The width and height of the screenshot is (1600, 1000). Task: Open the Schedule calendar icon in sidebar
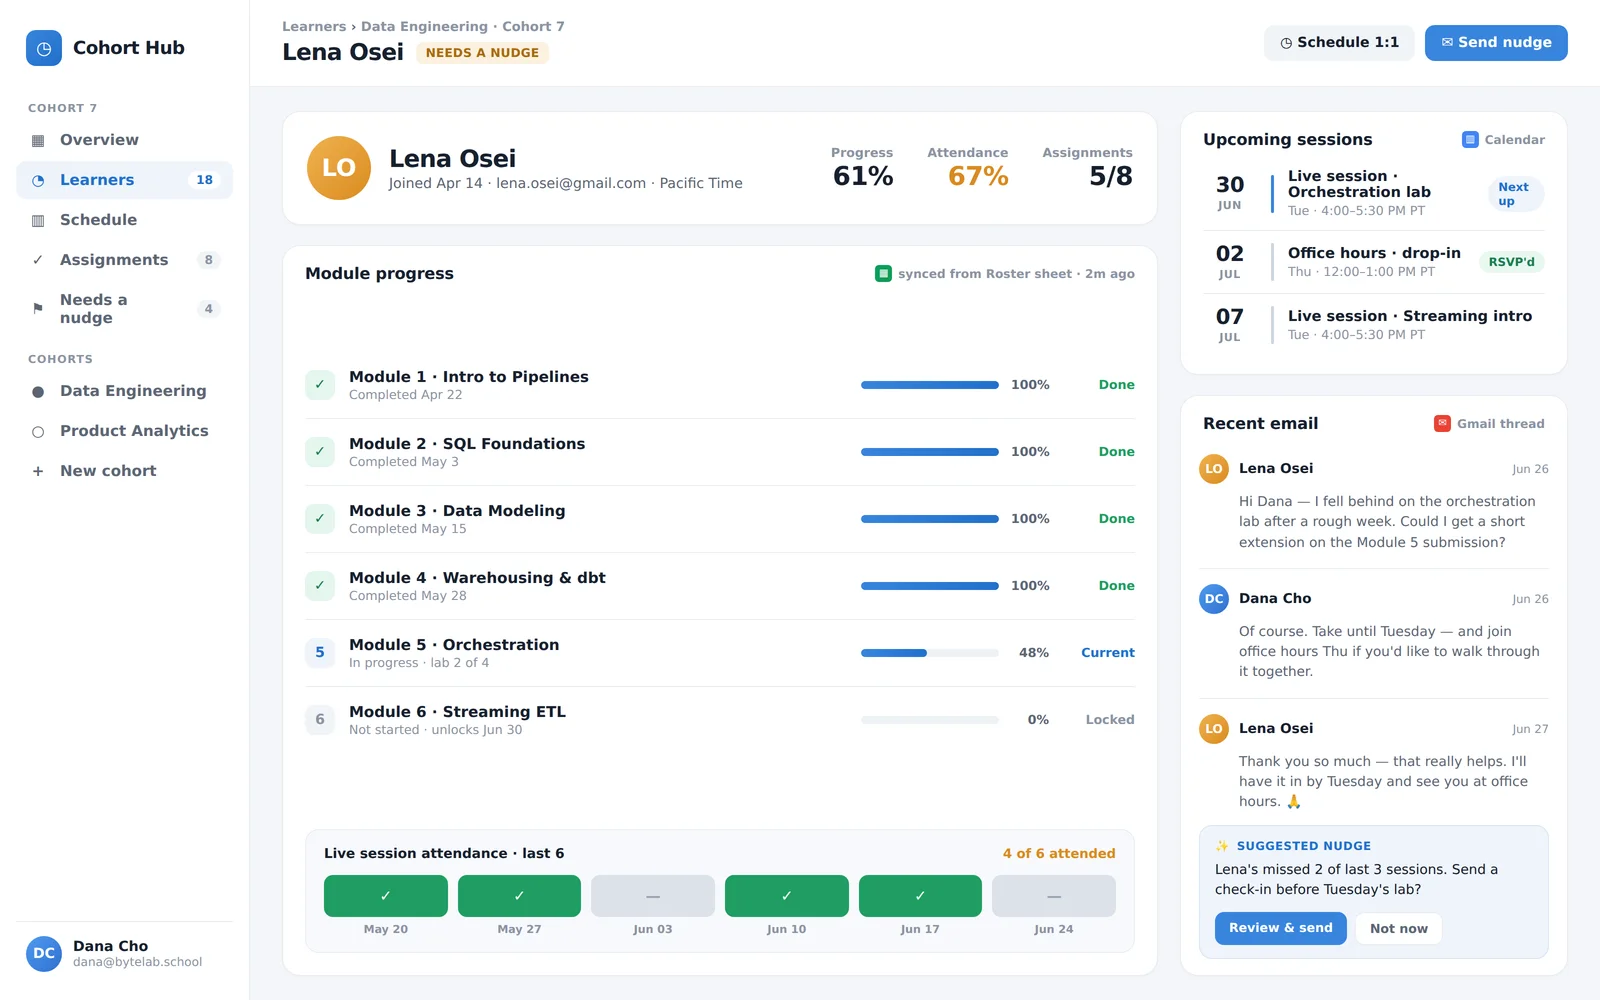(x=38, y=220)
